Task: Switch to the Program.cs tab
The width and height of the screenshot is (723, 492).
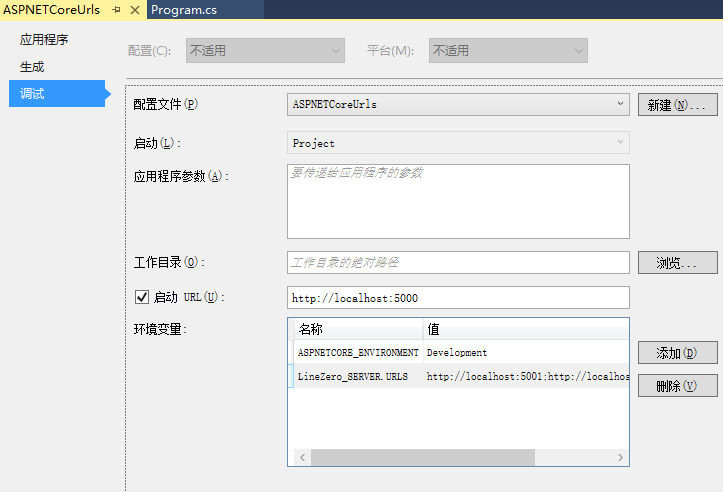Action: pos(184,10)
